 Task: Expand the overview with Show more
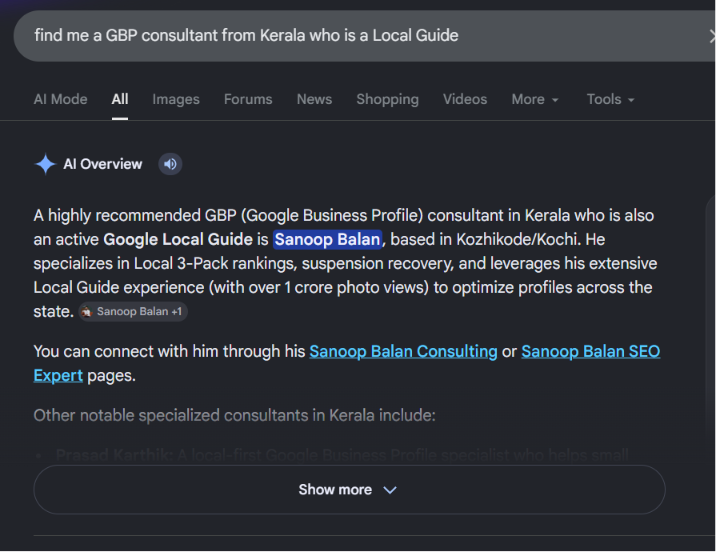349,490
